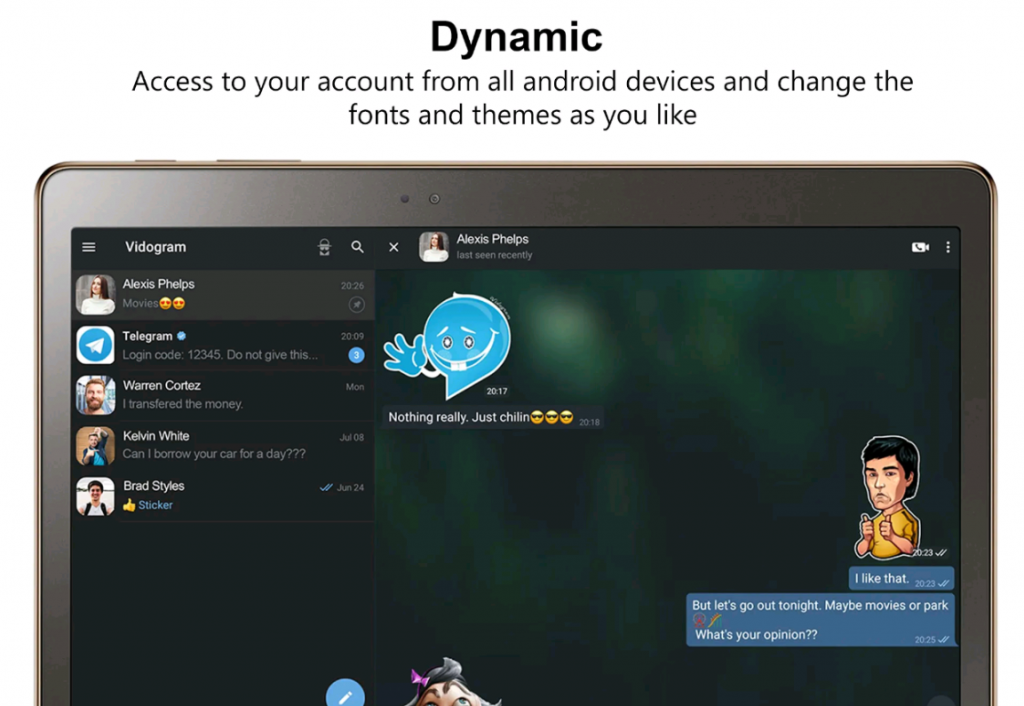Click the 'Can I borrow your car' preview
Image resolution: width=1024 pixels, height=706 pixels.
[214, 454]
